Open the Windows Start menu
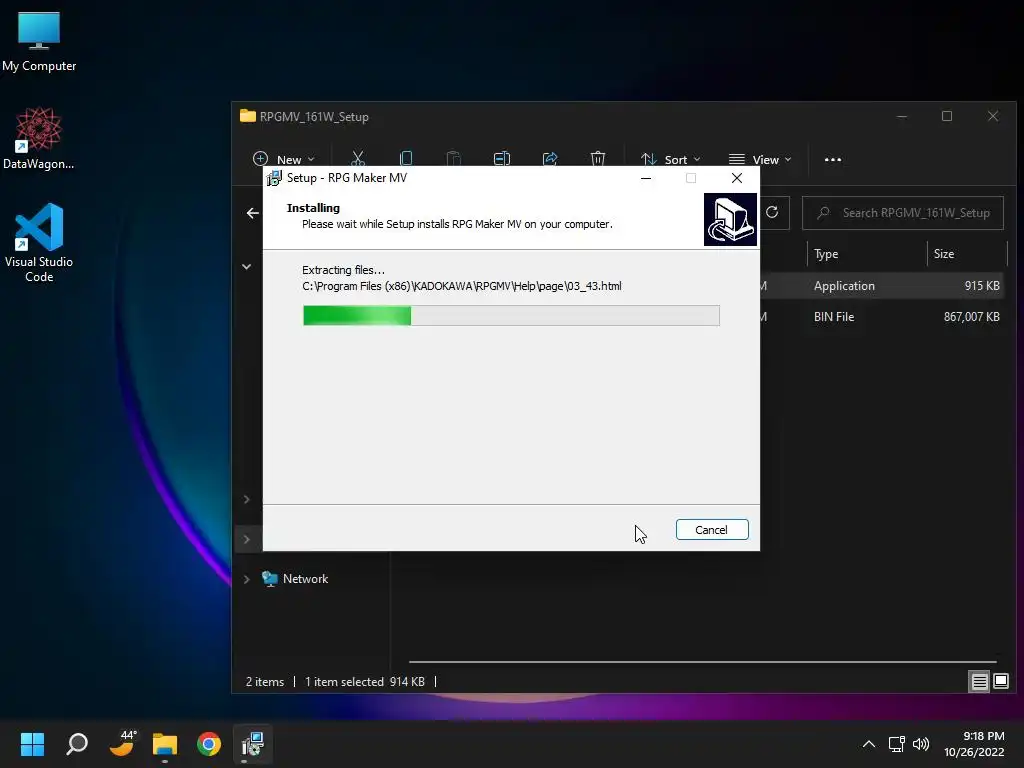 click(32, 744)
